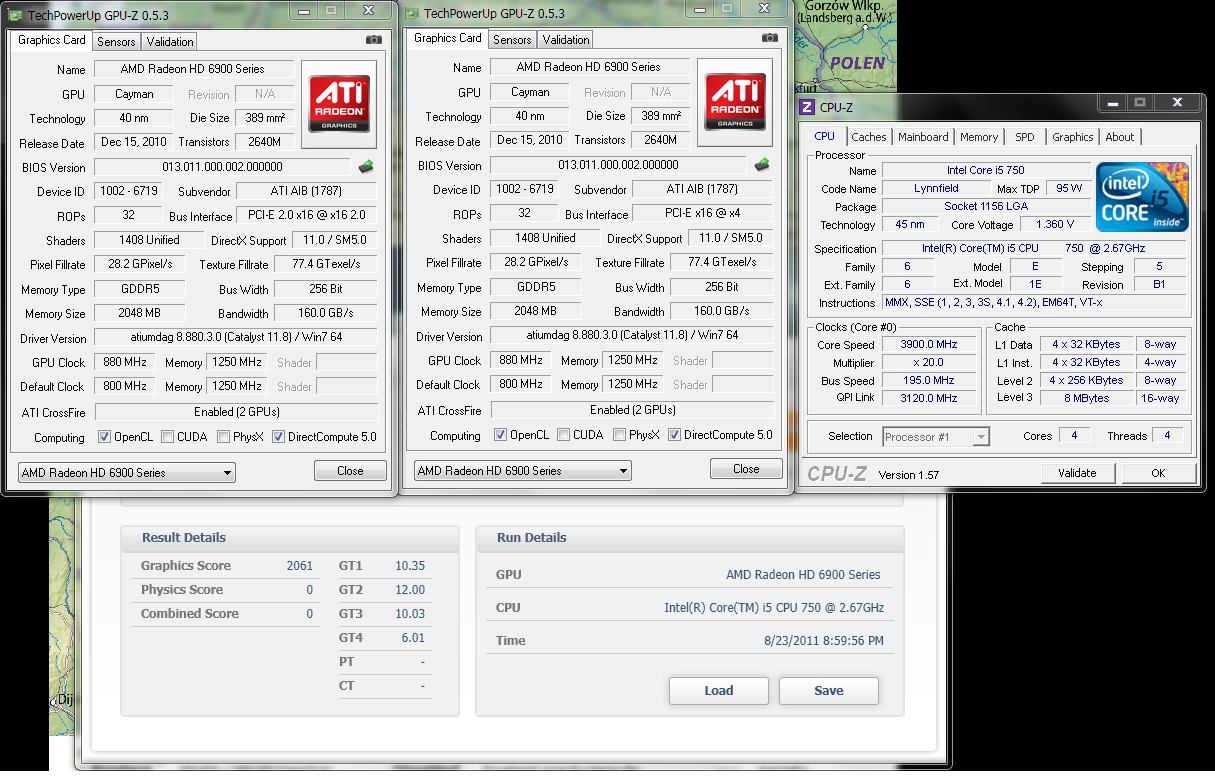Switch to Validation tab in right GPU-Z

point(566,40)
